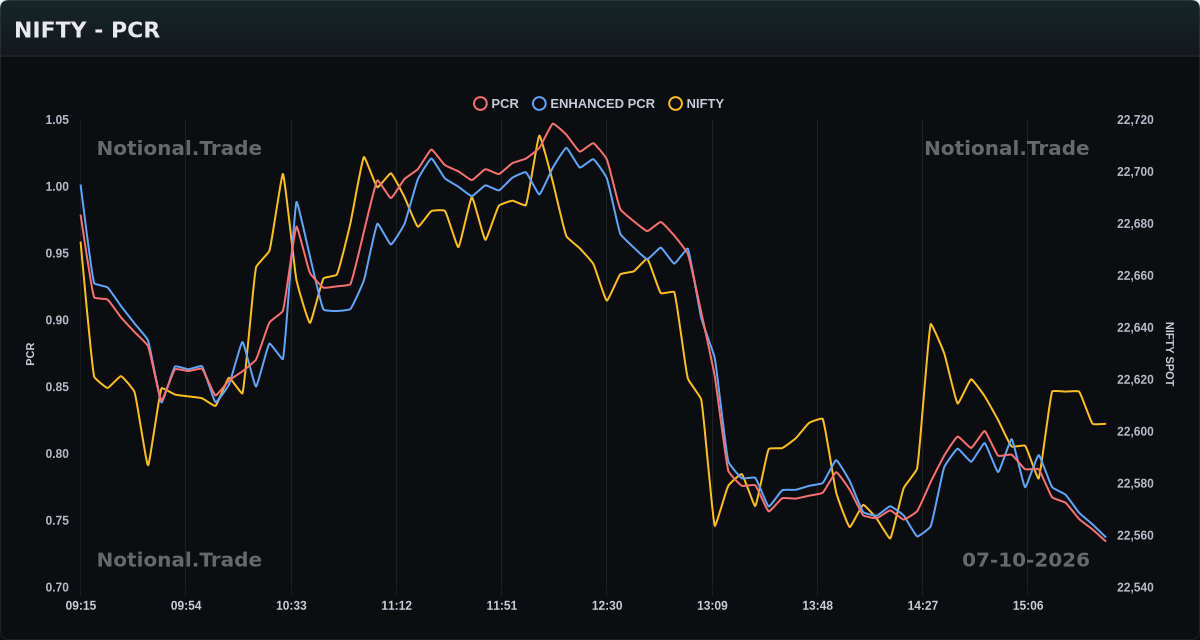Hide the NIFTY series via legend

click(696, 104)
